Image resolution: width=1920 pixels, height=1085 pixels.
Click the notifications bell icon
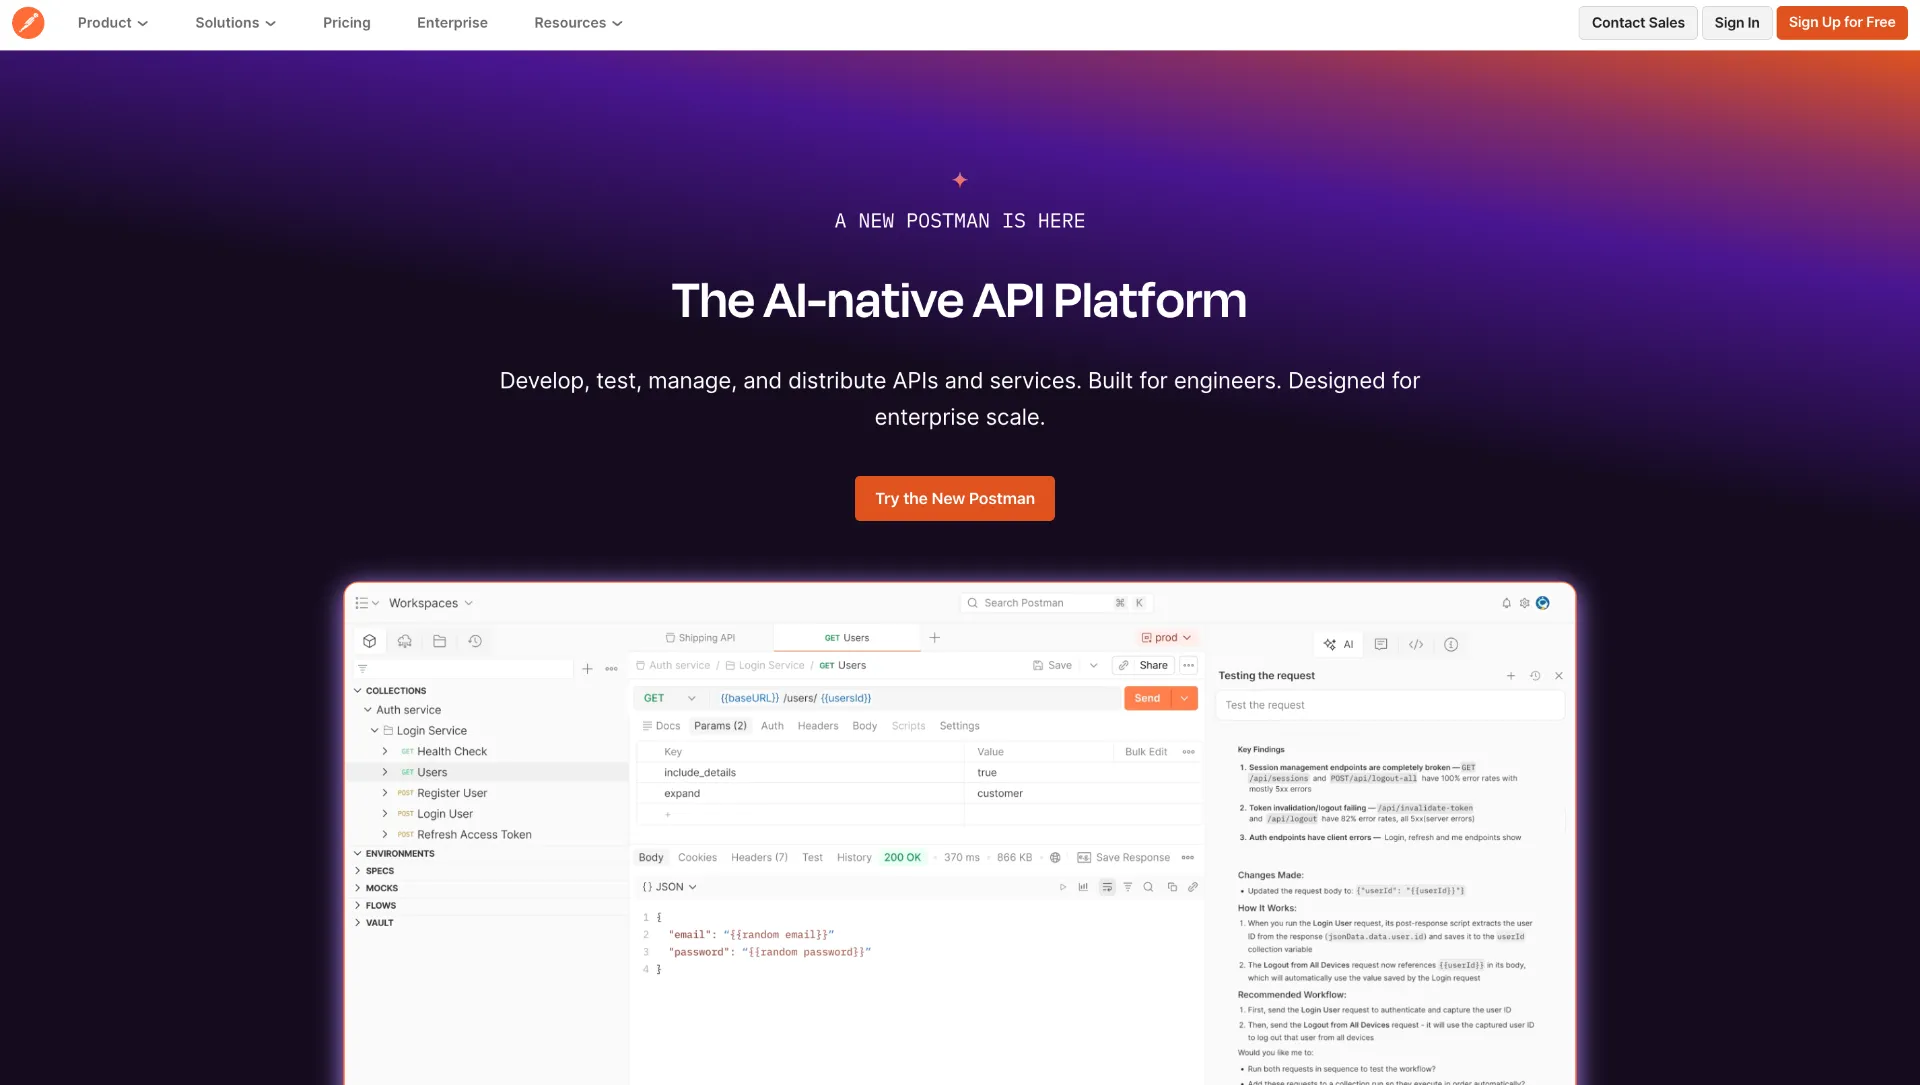pos(1506,603)
